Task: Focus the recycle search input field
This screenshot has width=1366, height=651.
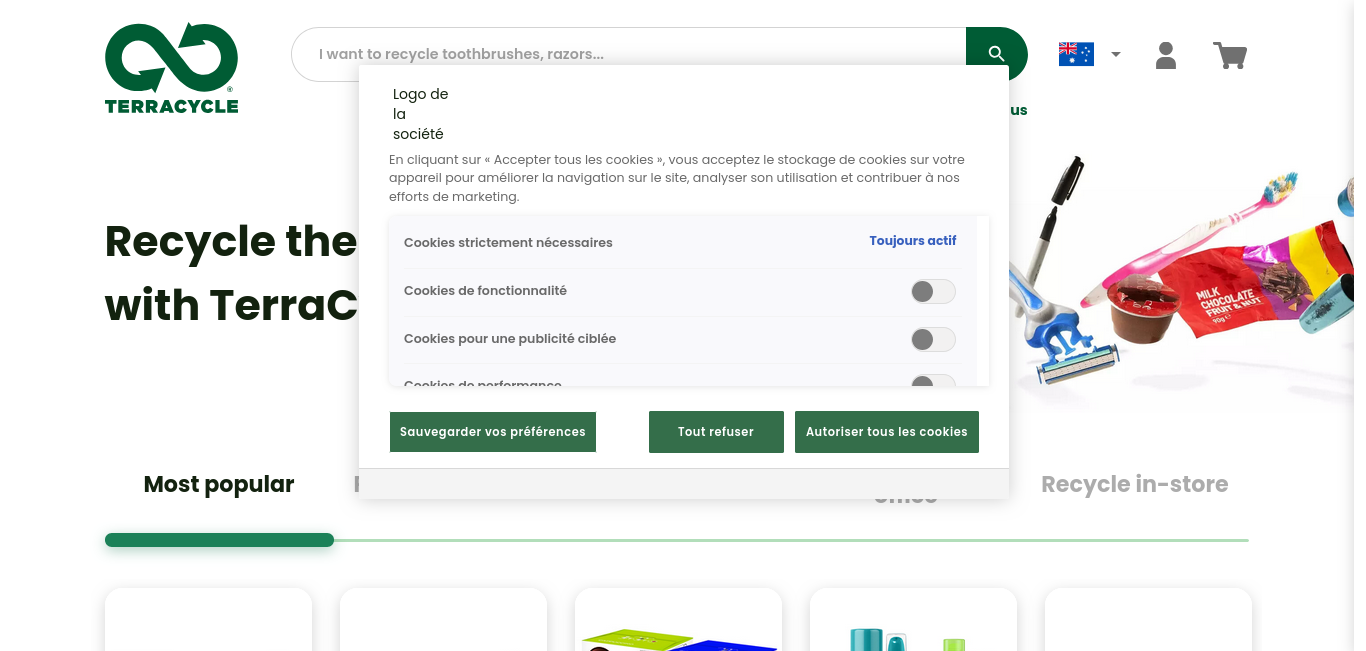Action: click(x=629, y=54)
